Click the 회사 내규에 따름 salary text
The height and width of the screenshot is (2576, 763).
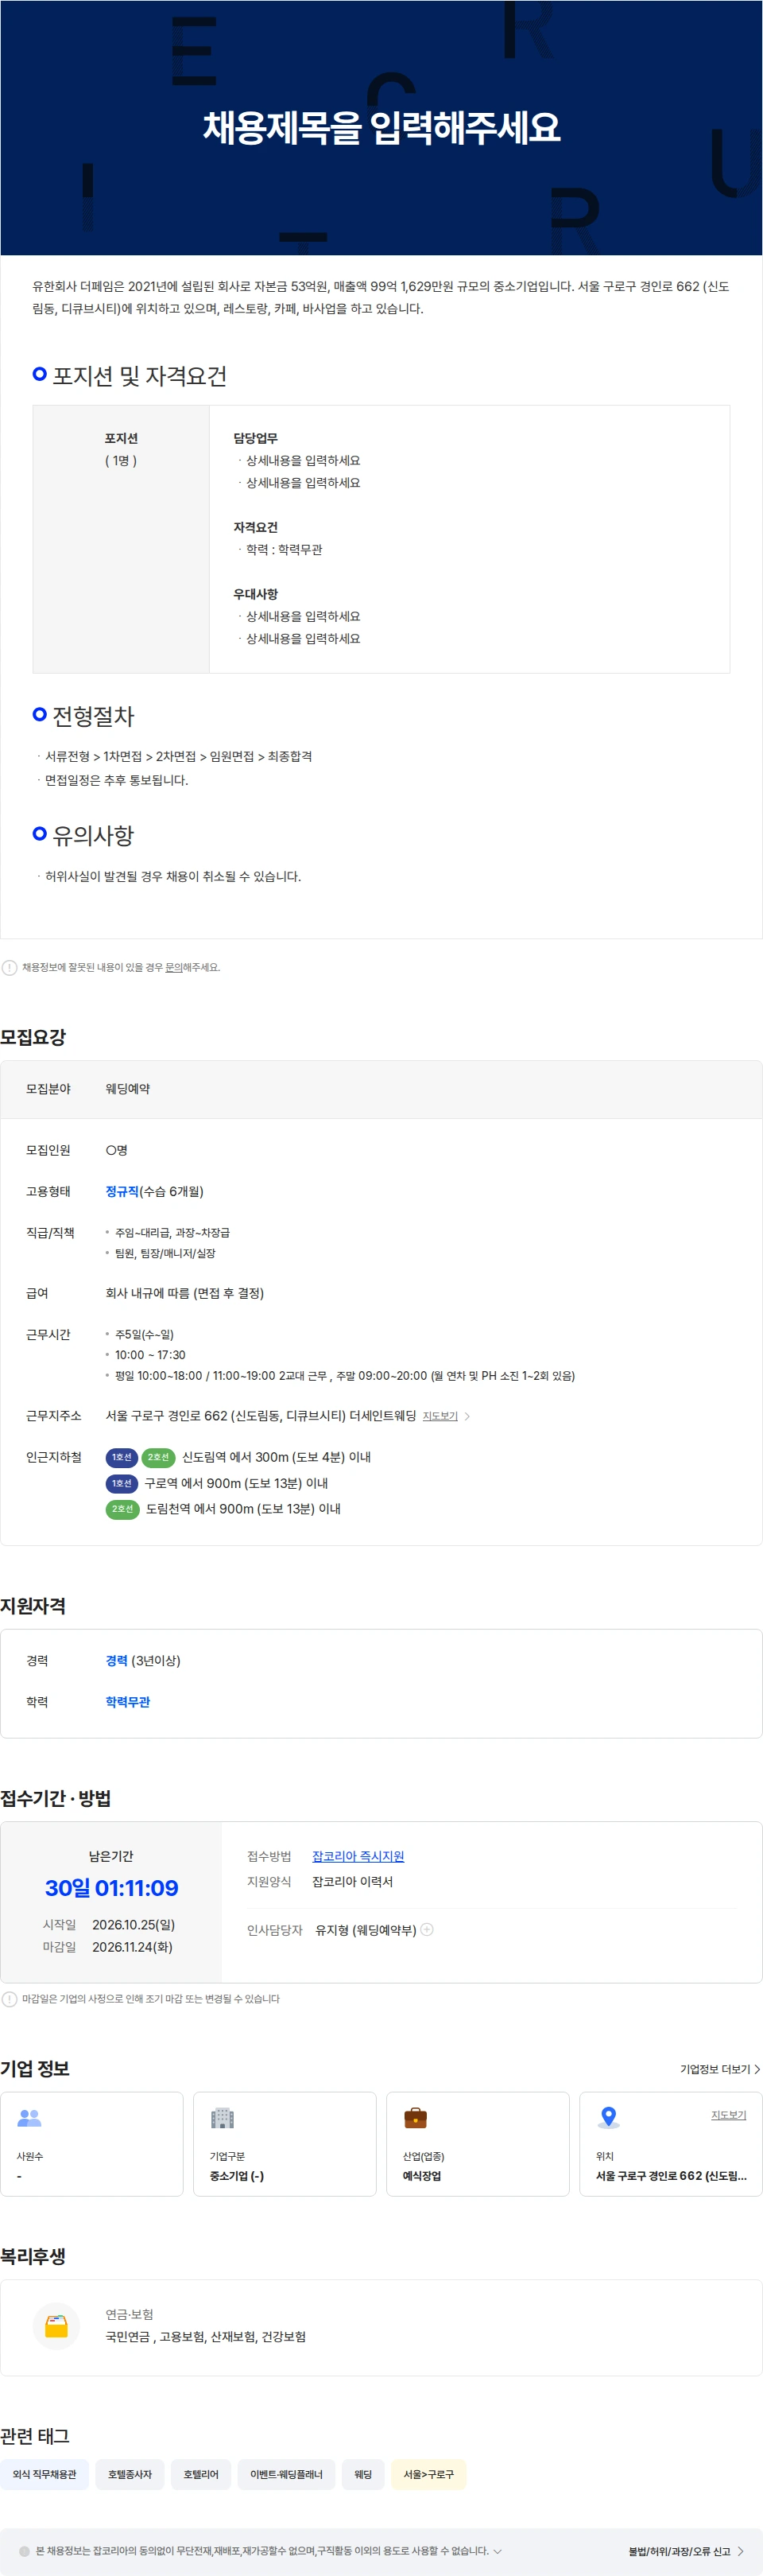click(x=185, y=1293)
